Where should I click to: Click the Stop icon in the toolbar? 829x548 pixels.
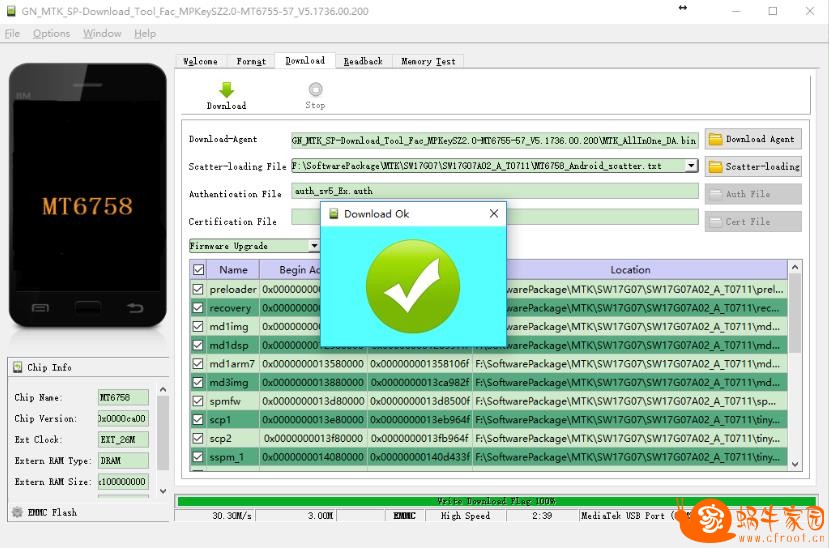[x=315, y=89]
